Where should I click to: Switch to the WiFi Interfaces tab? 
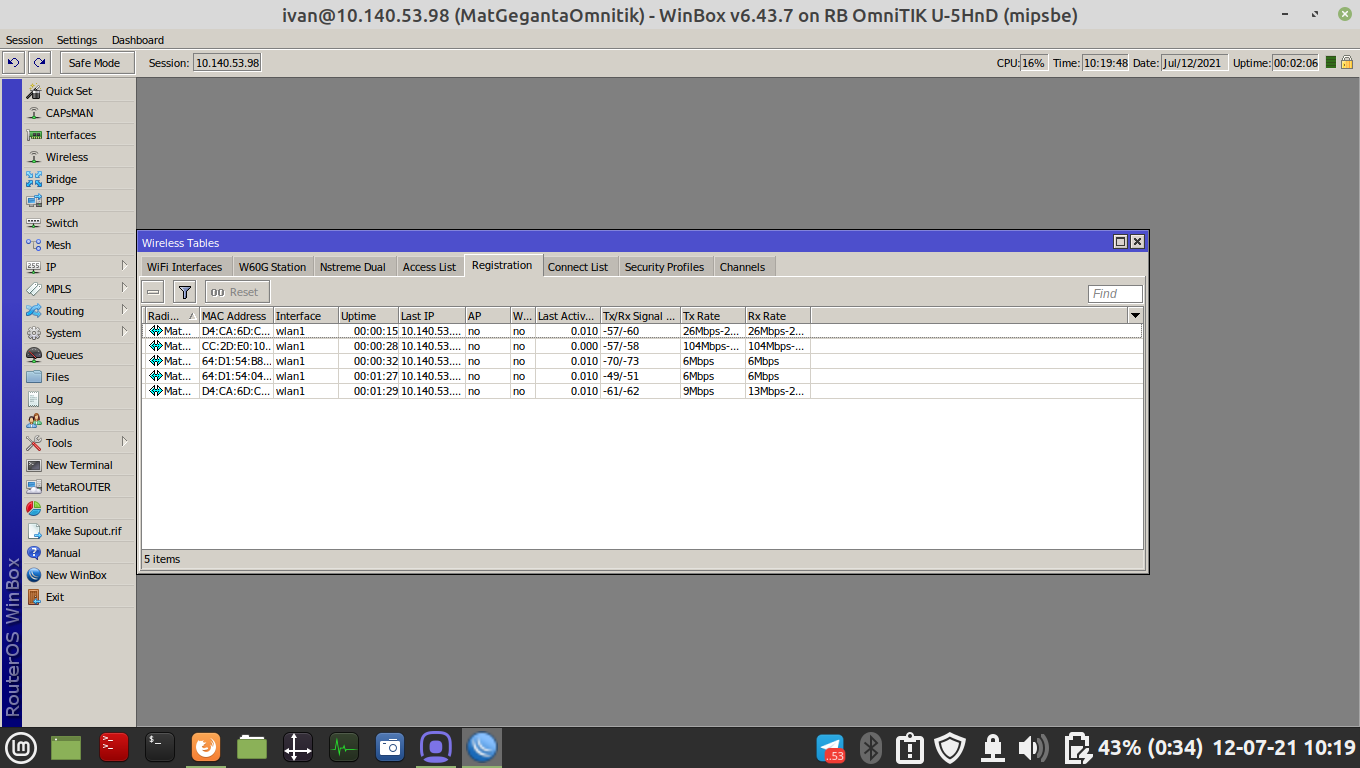184,267
